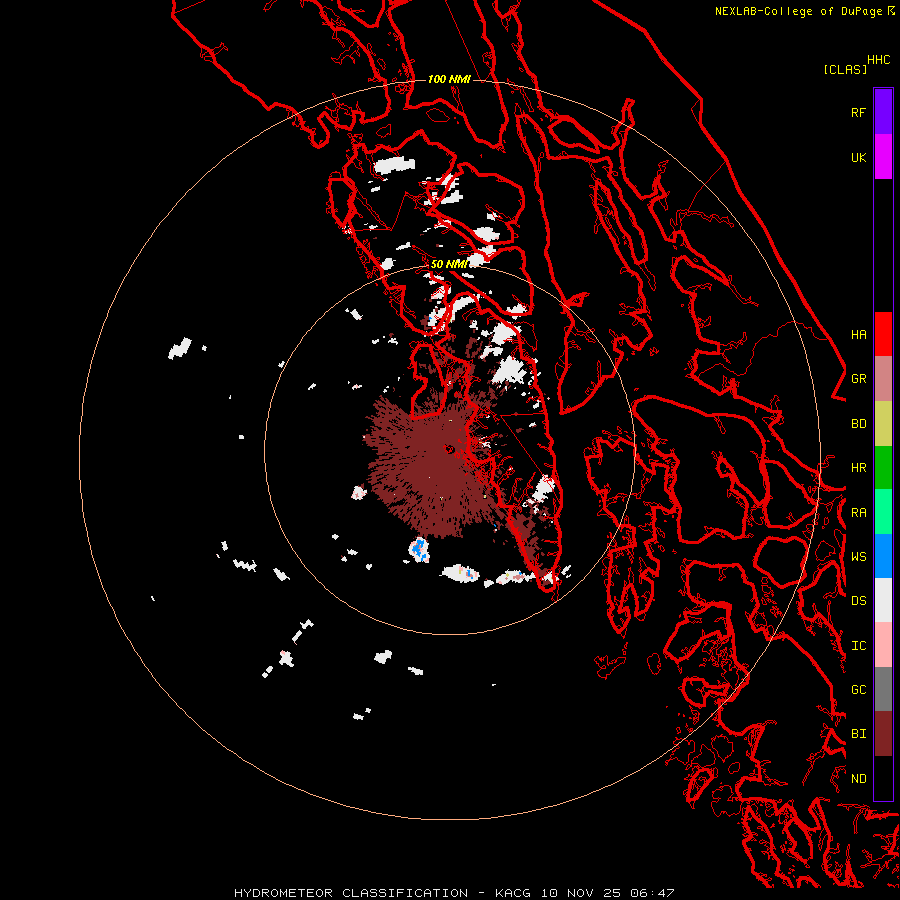This screenshot has width=900, height=900.
Task: Click the radar site center marker
Action: (x=449, y=449)
